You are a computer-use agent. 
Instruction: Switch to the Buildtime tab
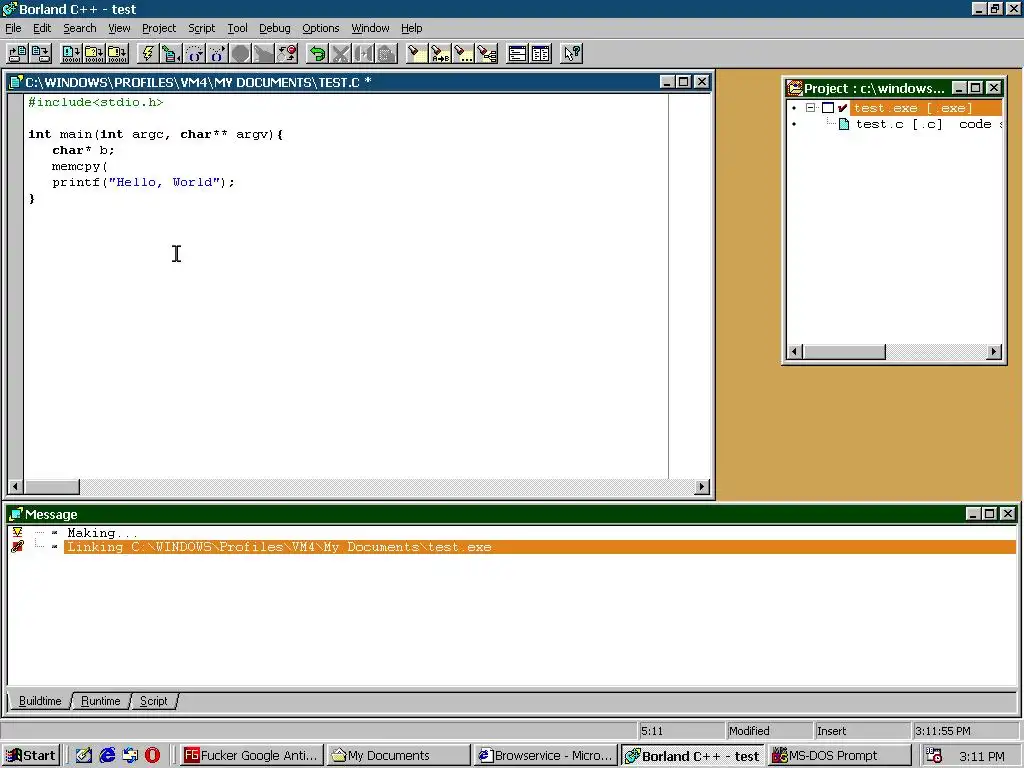pos(40,701)
